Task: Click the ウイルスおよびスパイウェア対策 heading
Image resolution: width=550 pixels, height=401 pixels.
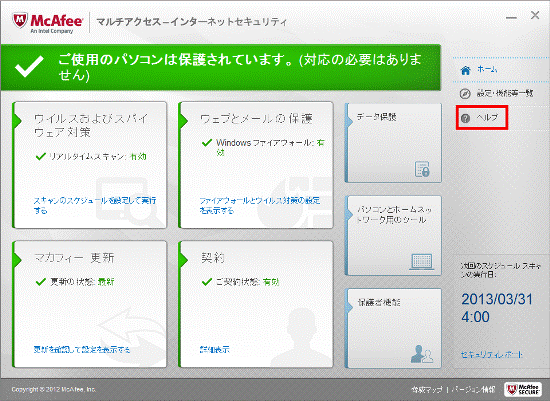Action: point(91,125)
